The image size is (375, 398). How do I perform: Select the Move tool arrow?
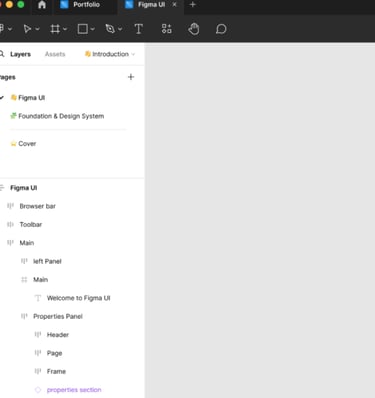click(x=27, y=29)
